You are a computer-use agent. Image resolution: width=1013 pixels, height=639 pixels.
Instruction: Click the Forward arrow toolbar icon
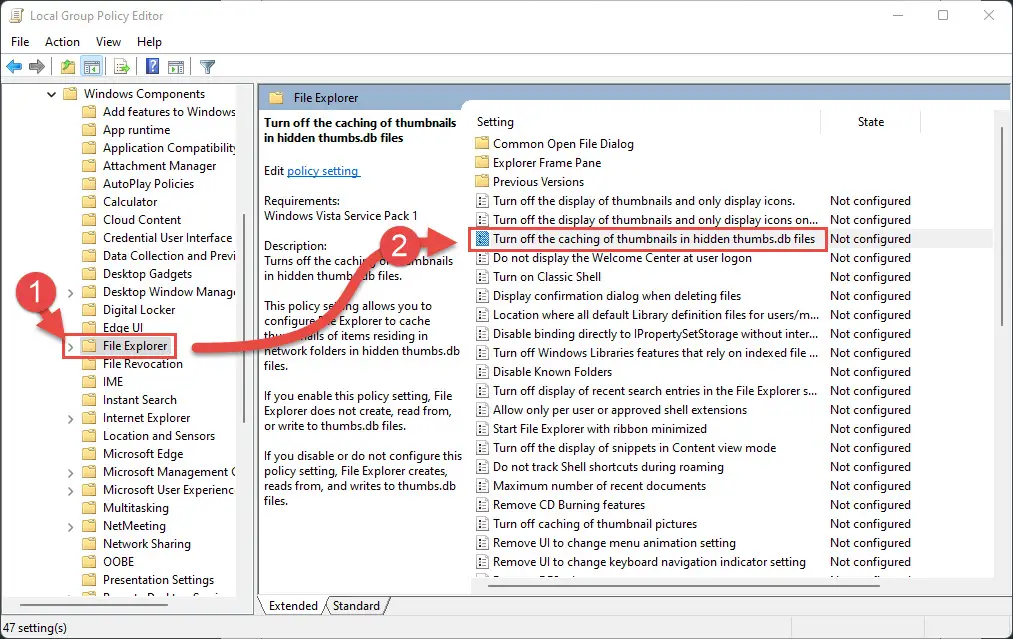(x=37, y=66)
